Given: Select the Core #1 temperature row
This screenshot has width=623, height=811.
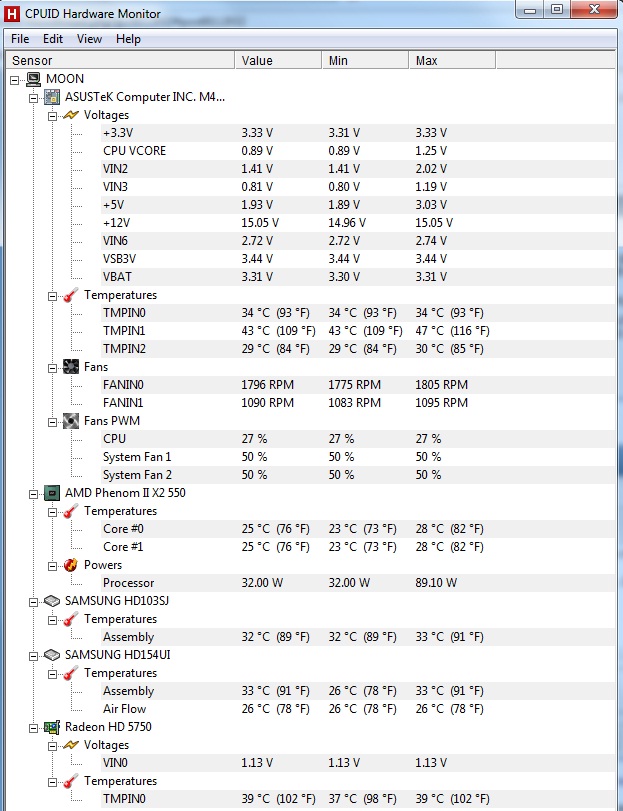Looking at the screenshot, I should click(358, 547).
